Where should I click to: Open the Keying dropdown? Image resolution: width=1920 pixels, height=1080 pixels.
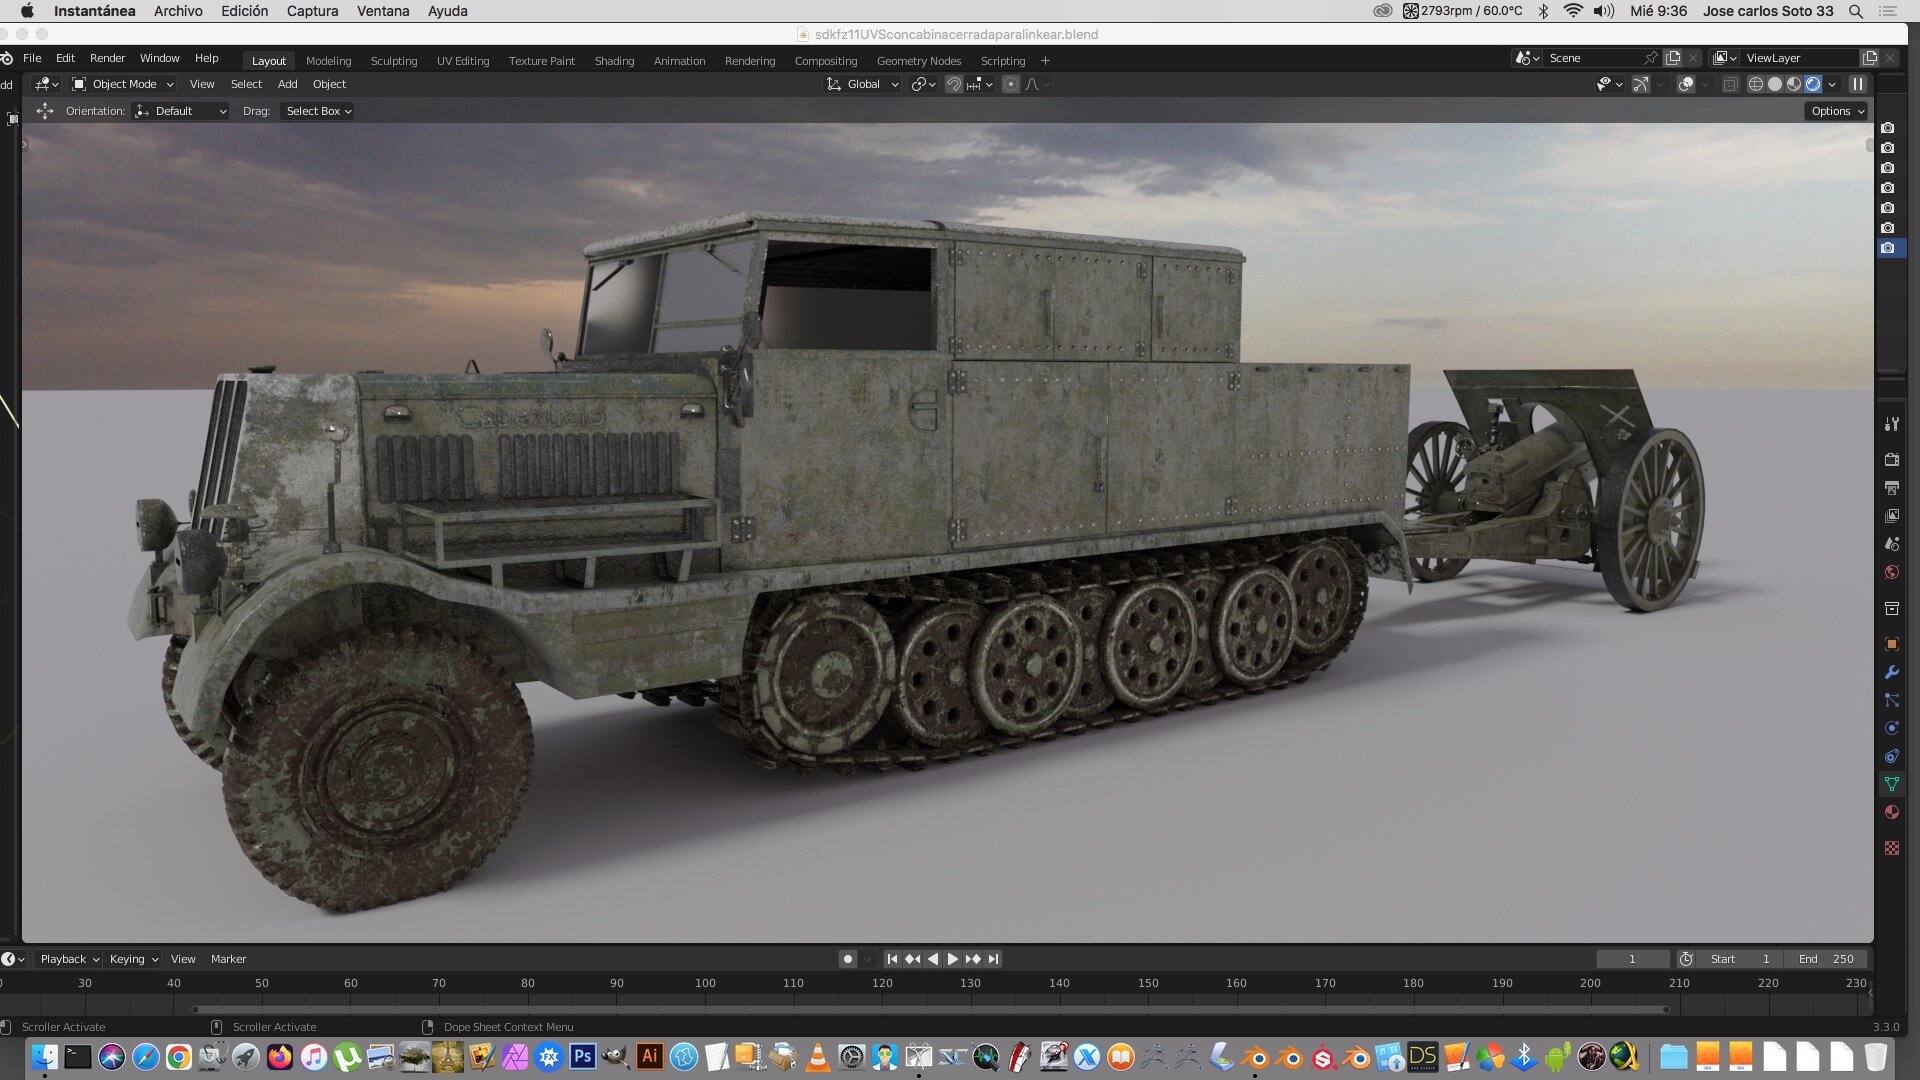click(x=133, y=959)
